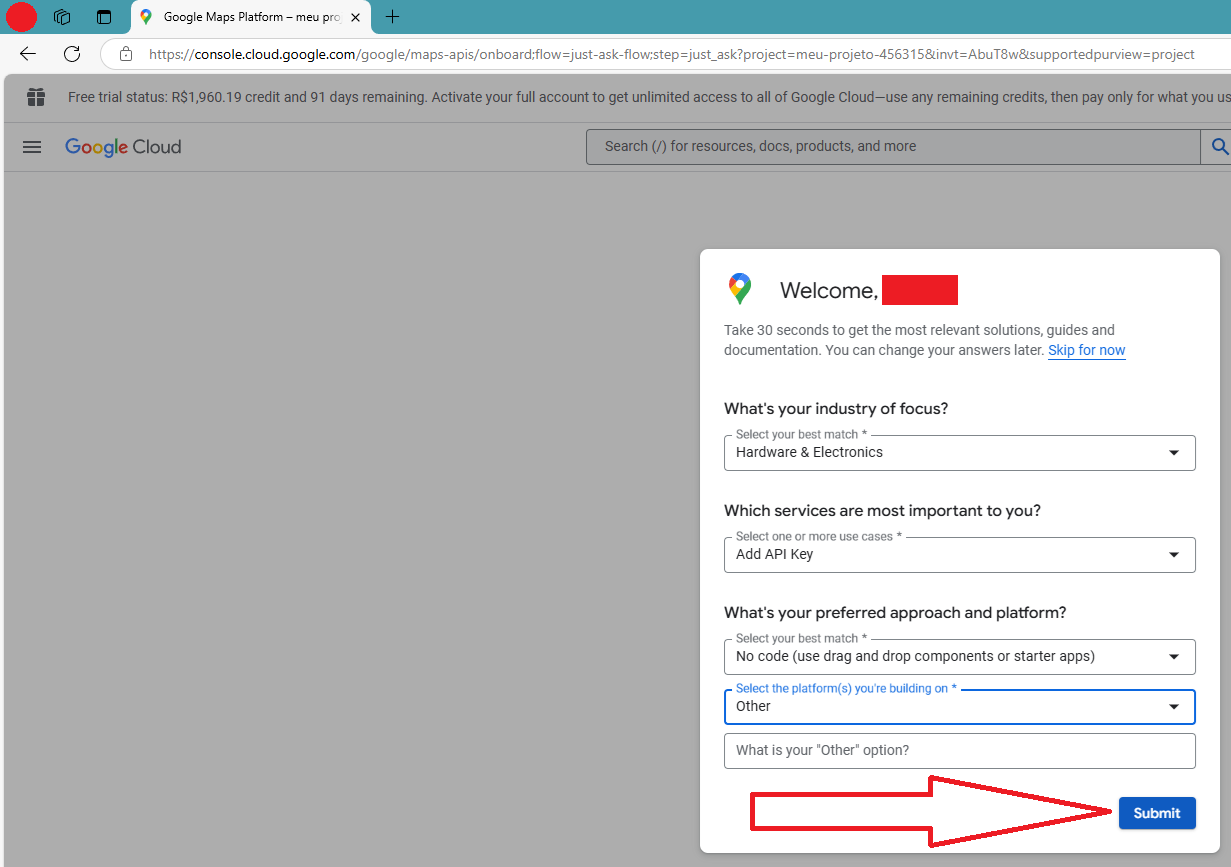Open a new browser tab
Screen dimensions: 1231x867
(x=391, y=17)
